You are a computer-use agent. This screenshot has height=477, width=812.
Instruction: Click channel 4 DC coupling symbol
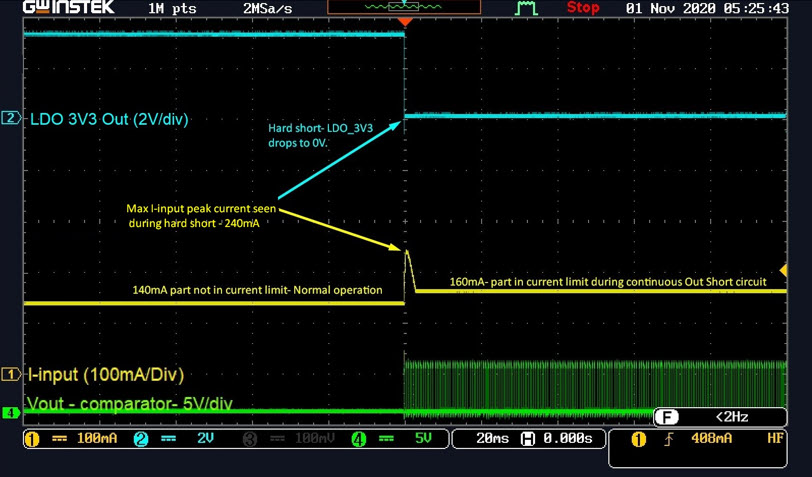[386, 439]
